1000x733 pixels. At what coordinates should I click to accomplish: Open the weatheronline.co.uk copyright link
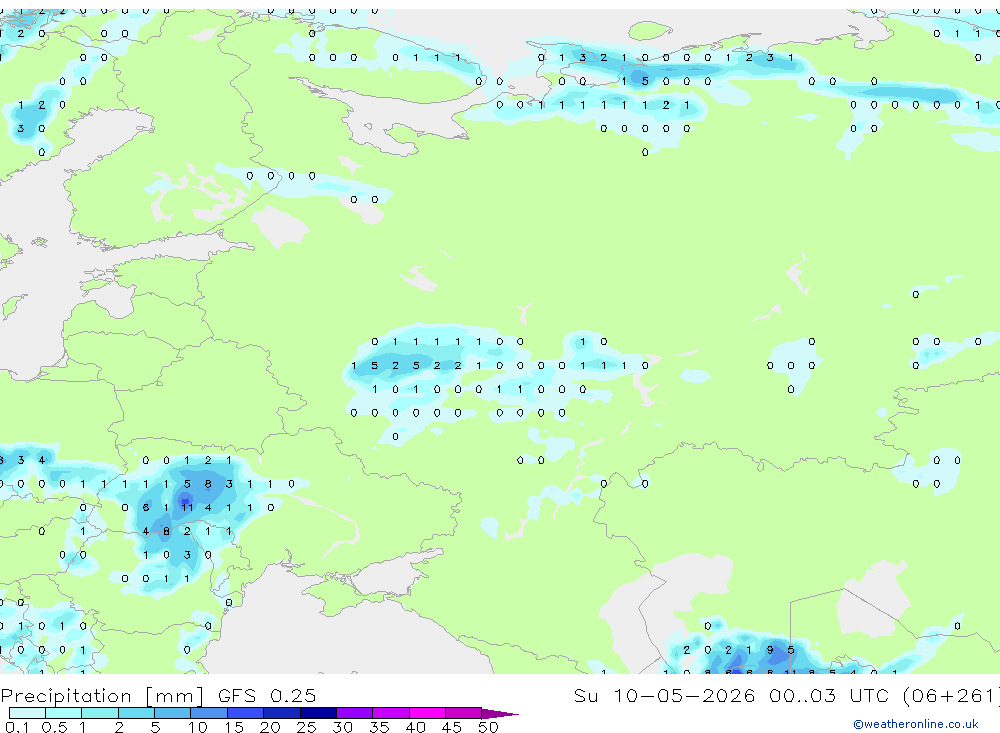coord(916,724)
